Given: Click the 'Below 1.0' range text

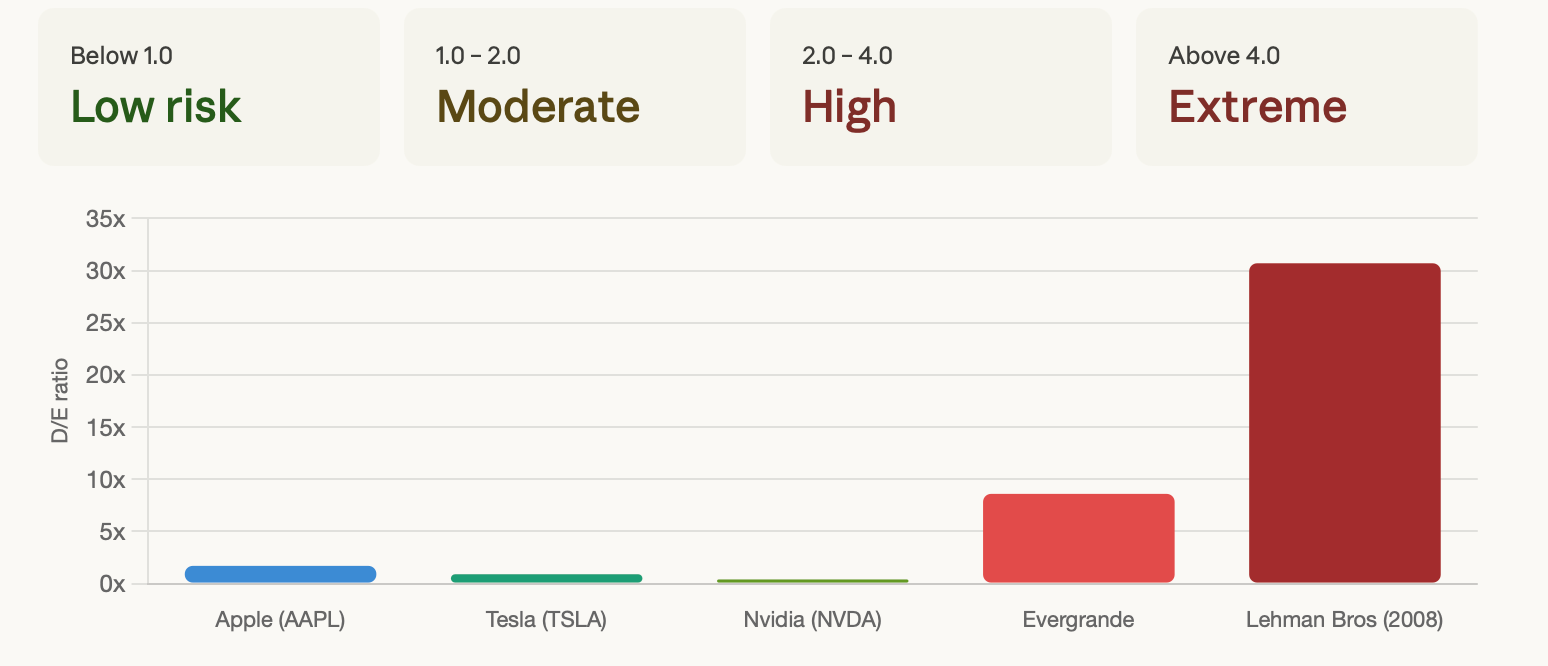Looking at the screenshot, I should [121, 55].
